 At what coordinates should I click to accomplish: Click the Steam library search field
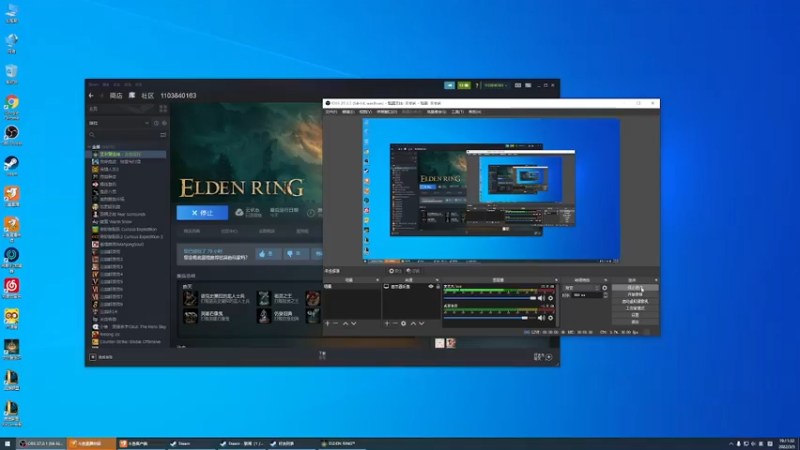click(123, 135)
